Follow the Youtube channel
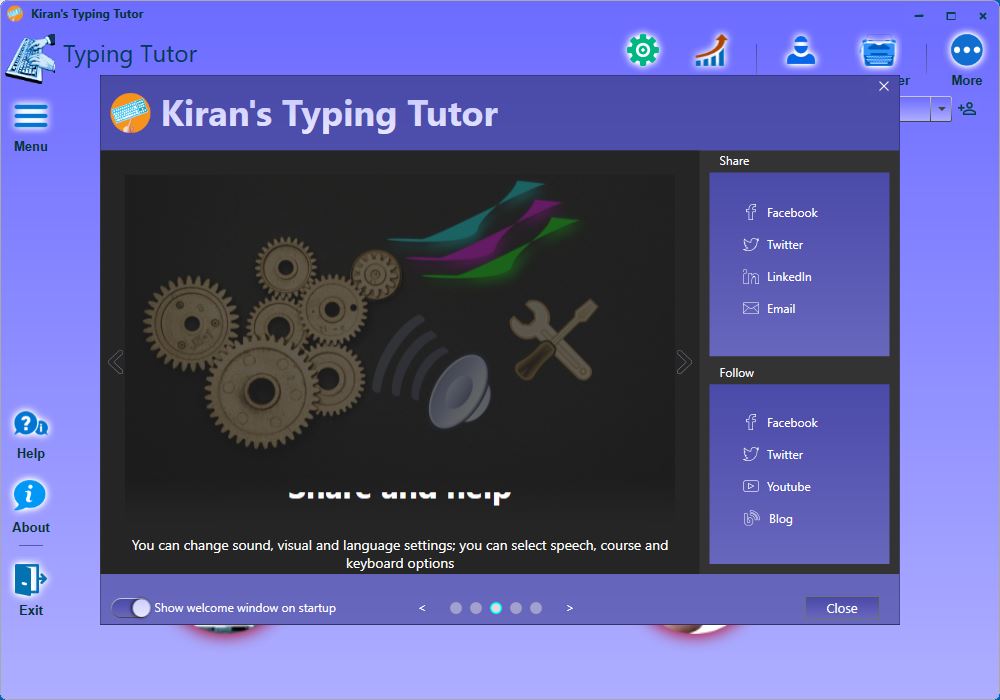 click(776, 486)
